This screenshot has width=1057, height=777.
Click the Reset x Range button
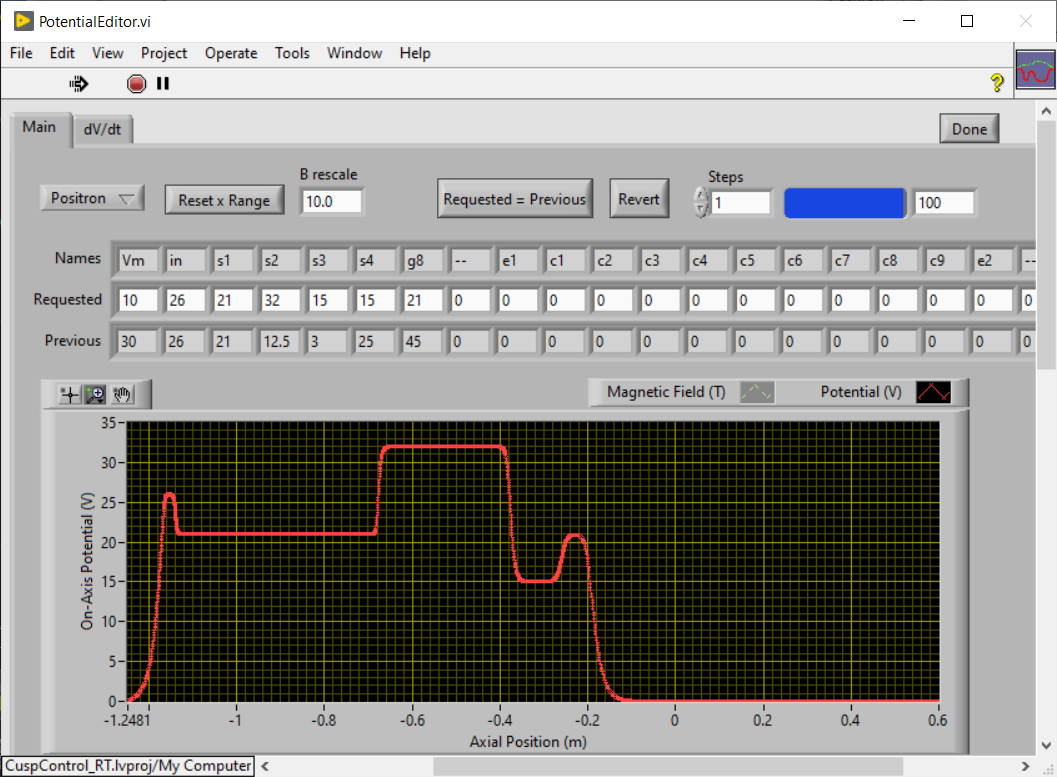click(224, 200)
